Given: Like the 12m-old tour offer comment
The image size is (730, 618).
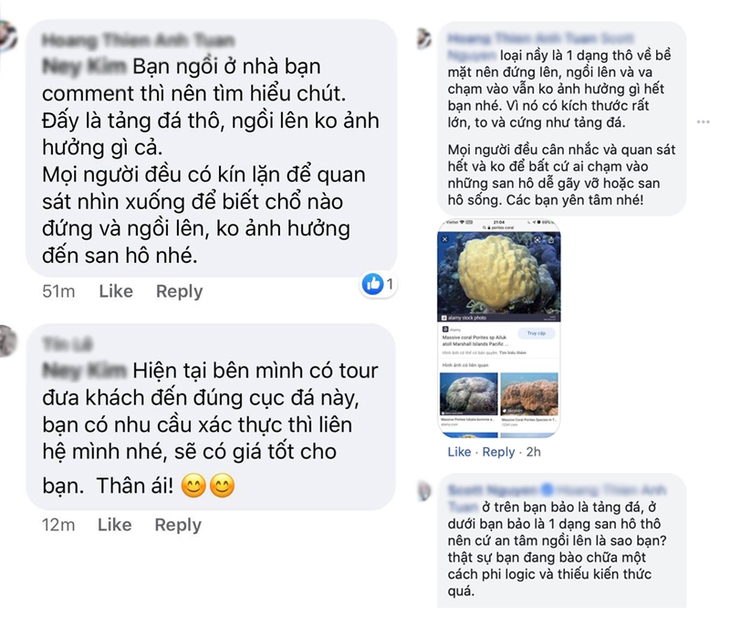Looking at the screenshot, I should pos(114,524).
